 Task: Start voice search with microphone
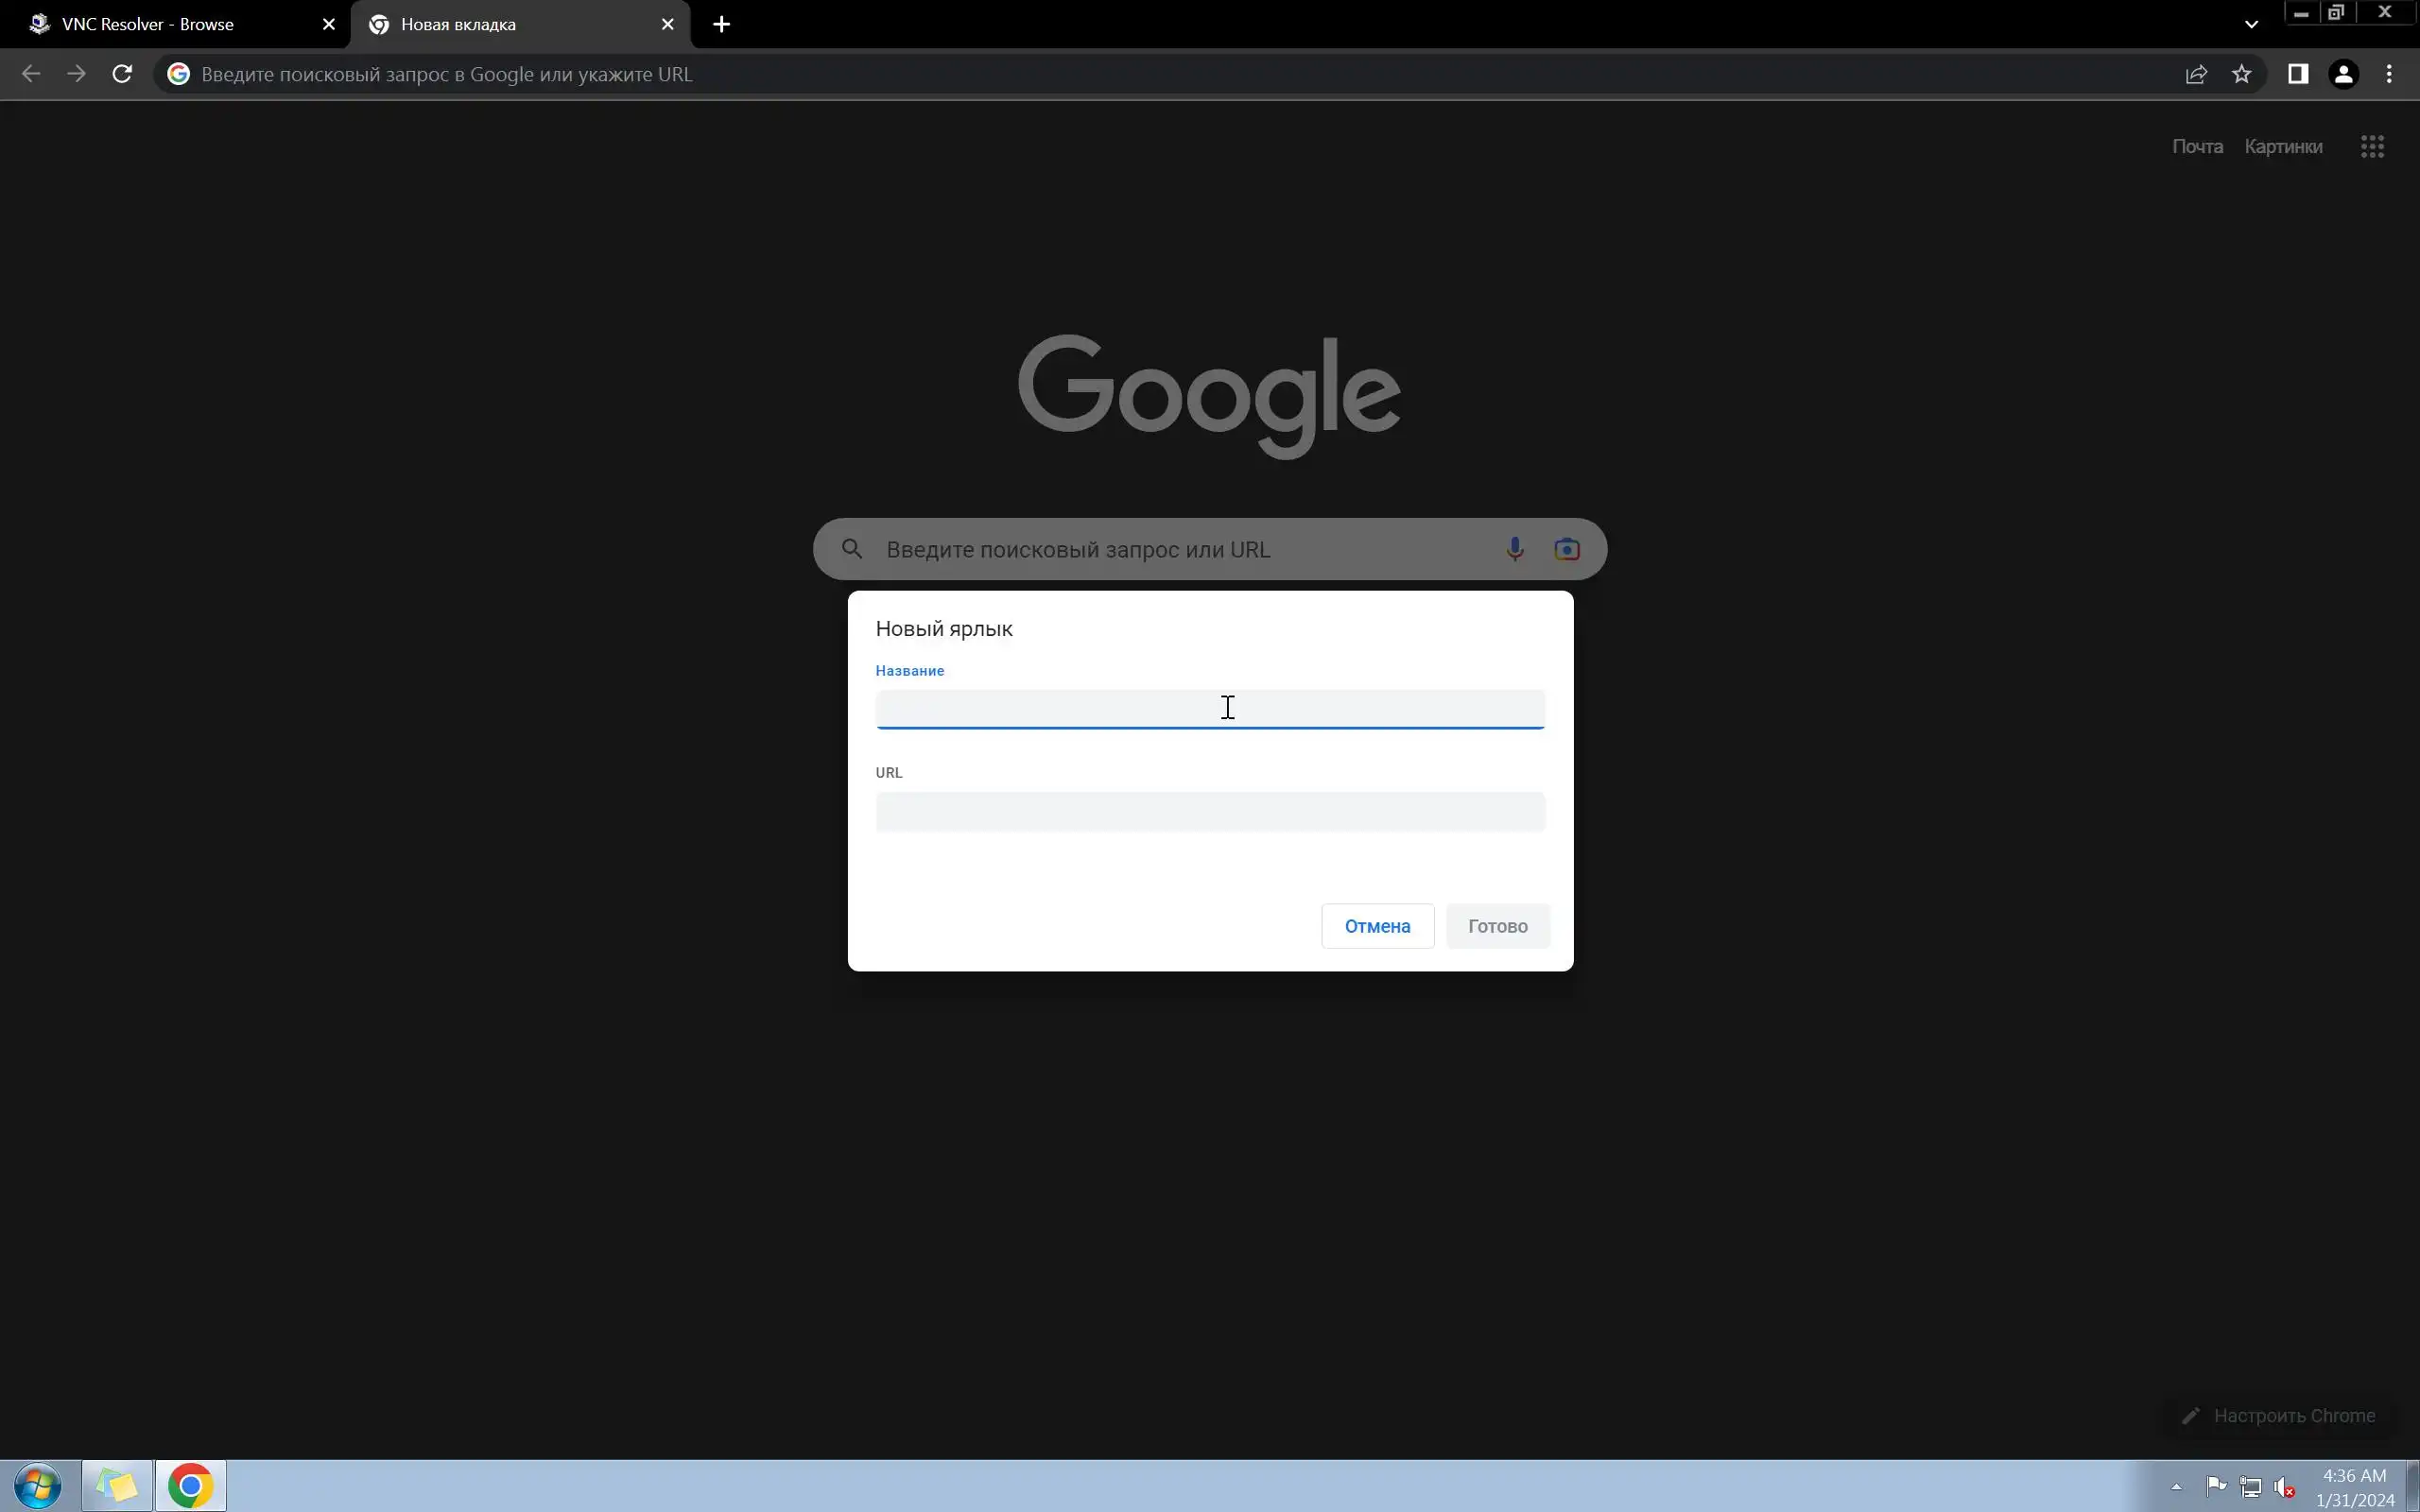[x=1514, y=549]
